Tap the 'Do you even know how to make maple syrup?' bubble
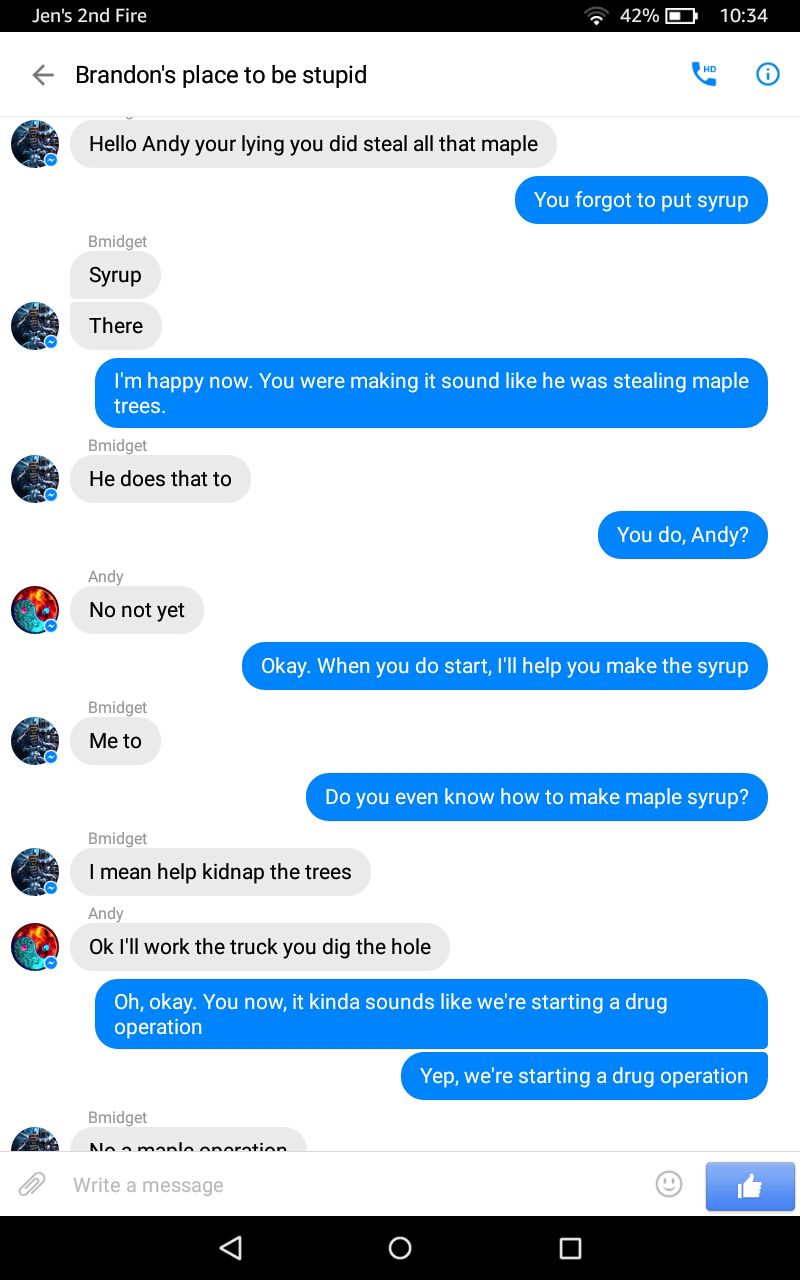This screenshot has height=1280, width=800. 537,797
